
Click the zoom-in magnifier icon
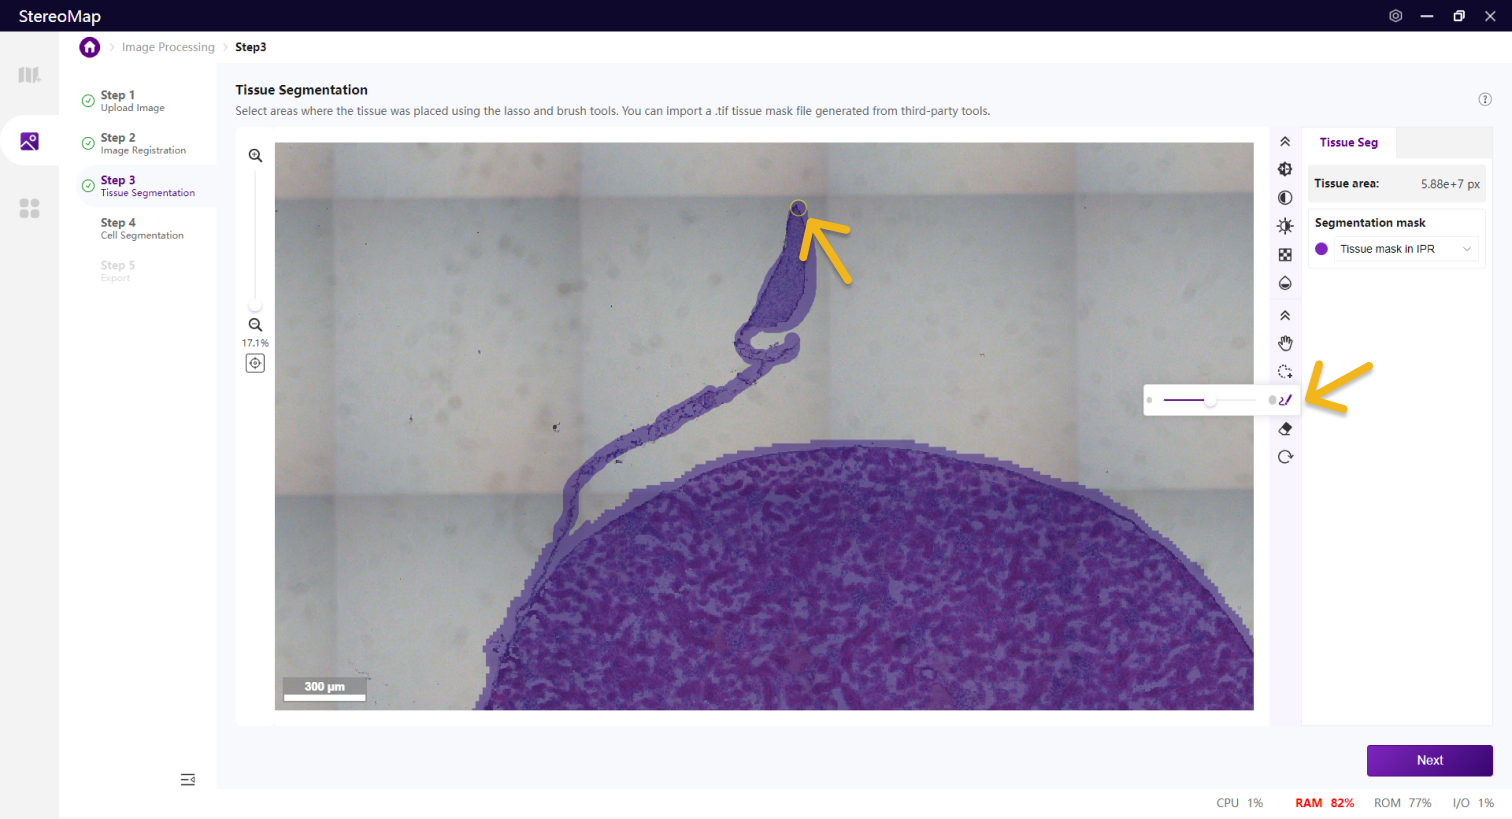(x=255, y=155)
